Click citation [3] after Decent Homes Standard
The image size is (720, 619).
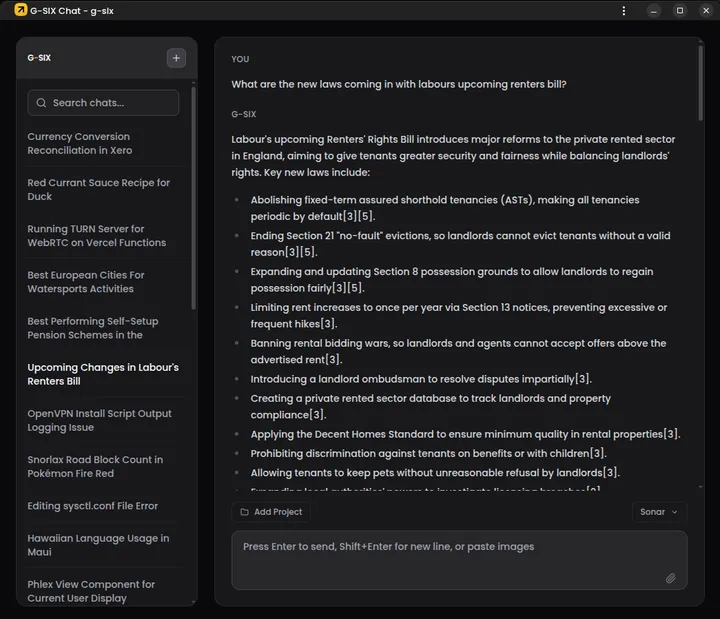(671, 434)
